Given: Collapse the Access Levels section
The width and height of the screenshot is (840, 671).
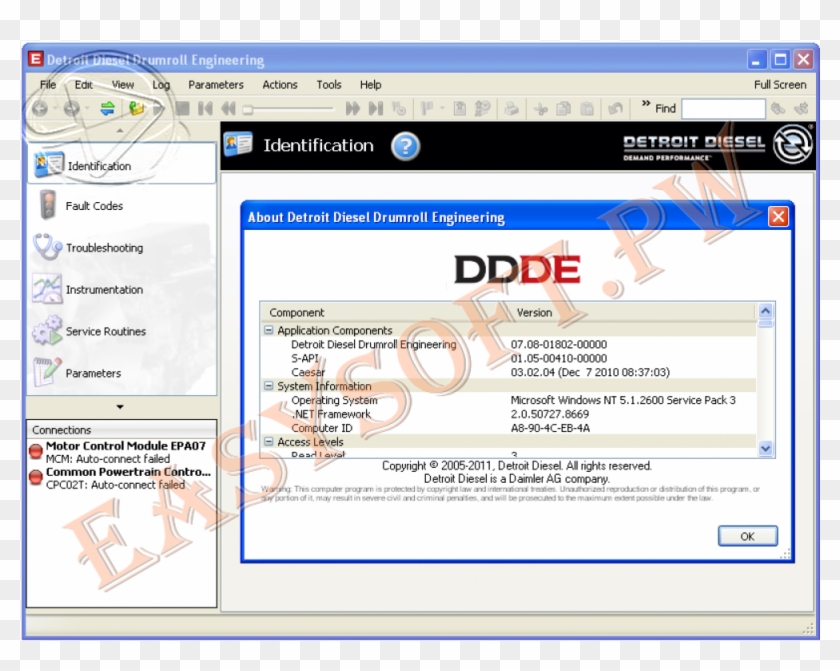Looking at the screenshot, I should click(x=268, y=441).
